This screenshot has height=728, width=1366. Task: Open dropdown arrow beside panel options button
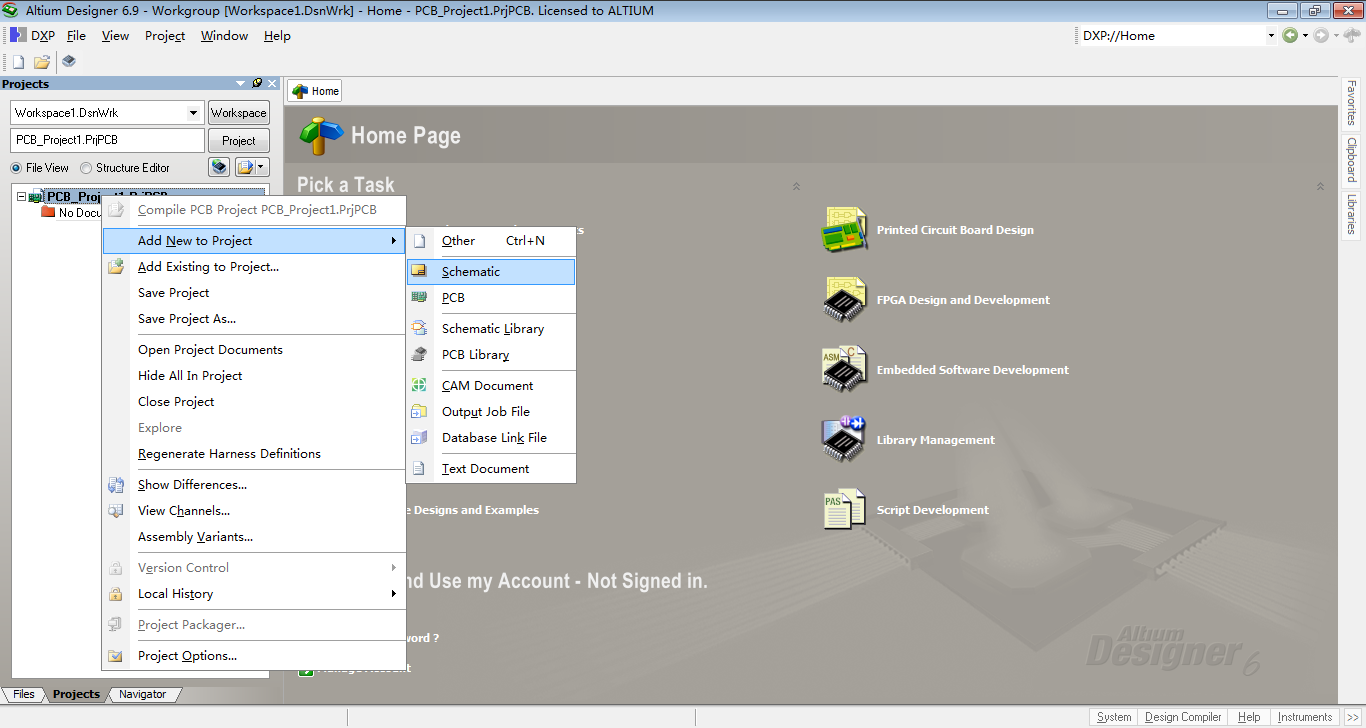coord(262,167)
